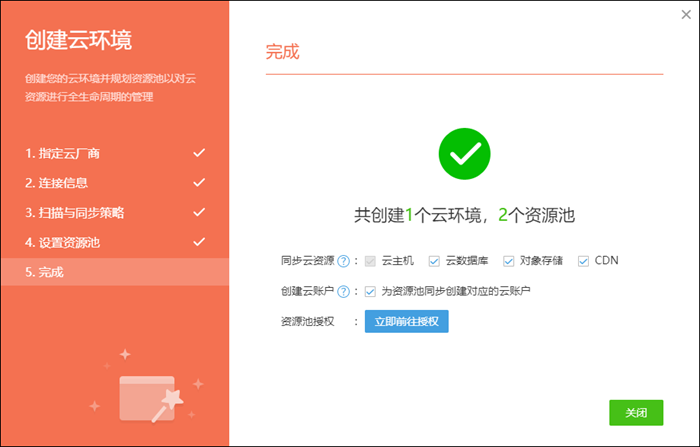Click checkmark next to 设置资源池 step
The height and width of the screenshot is (447, 700).
[199, 242]
